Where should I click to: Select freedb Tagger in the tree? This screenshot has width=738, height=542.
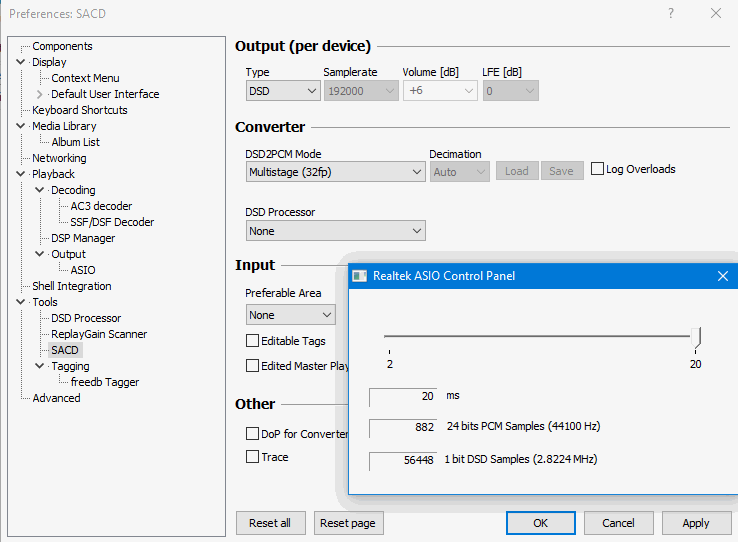[104, 382]
